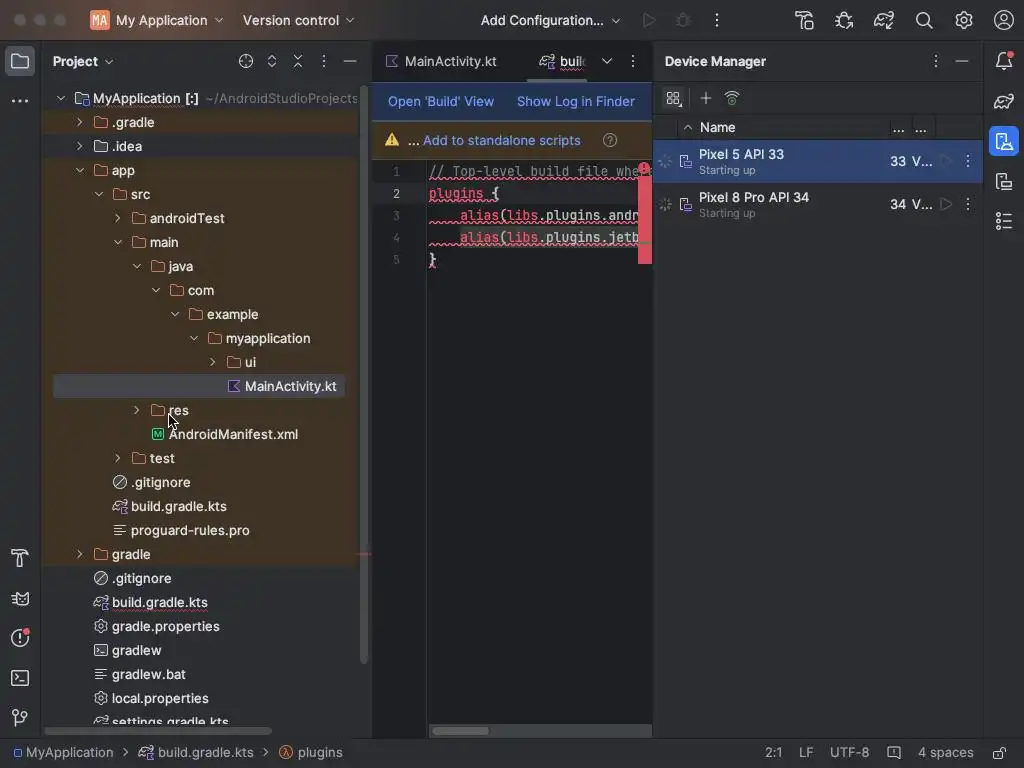Open the Git version control tool window
The image size is (1024, 768).
tap(20, 718)
